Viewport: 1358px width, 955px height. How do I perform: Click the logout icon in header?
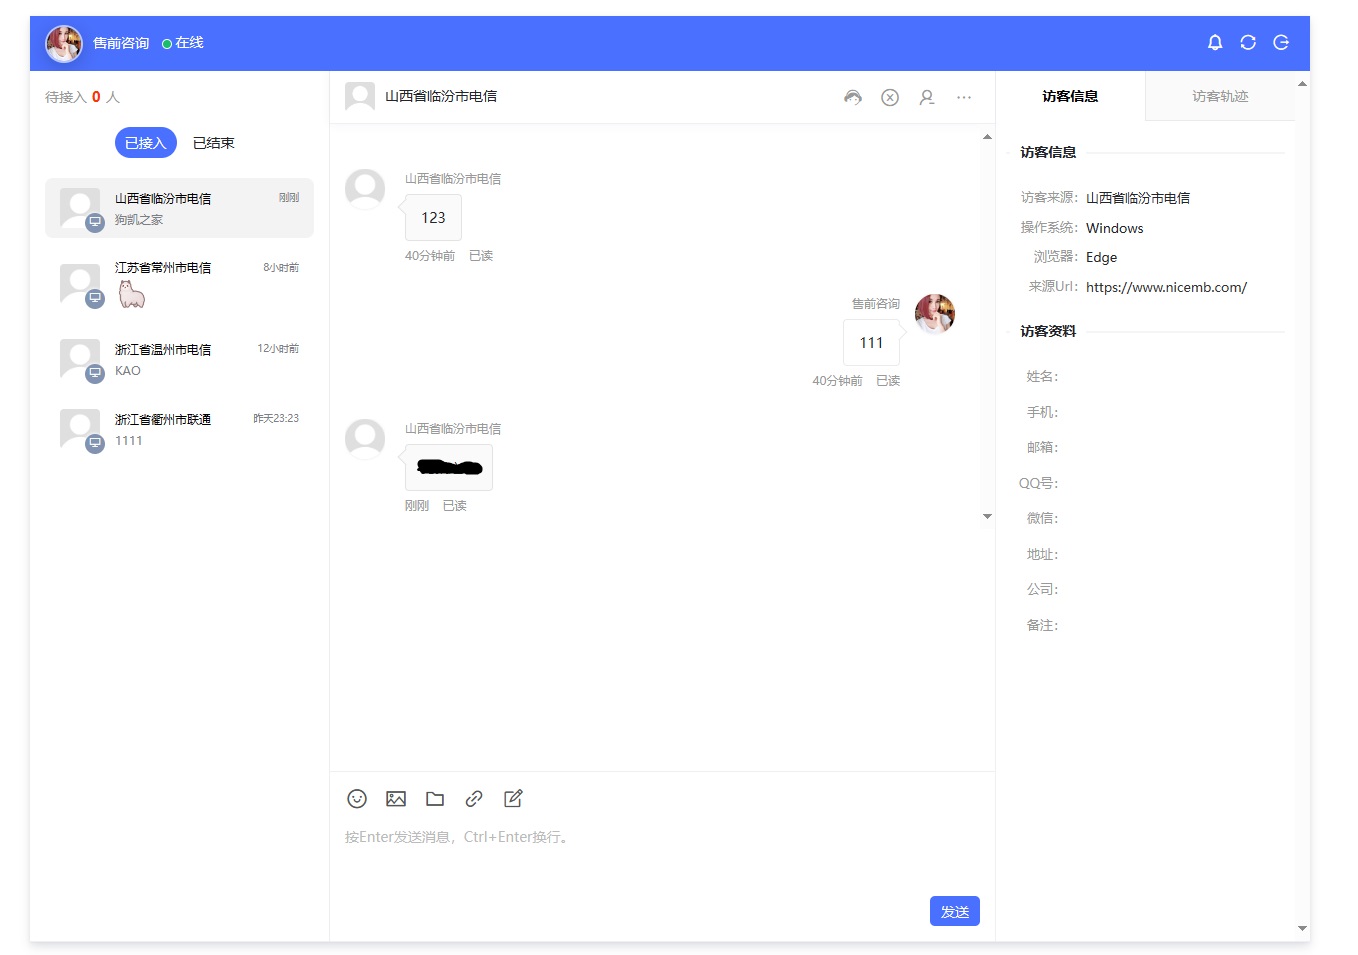point(1280,42)
